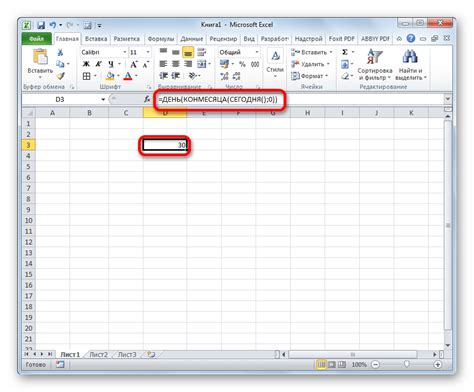Toggle bold (Ж) formatting
This screenshot has height=392, width=474.
(x=86, y=64)
